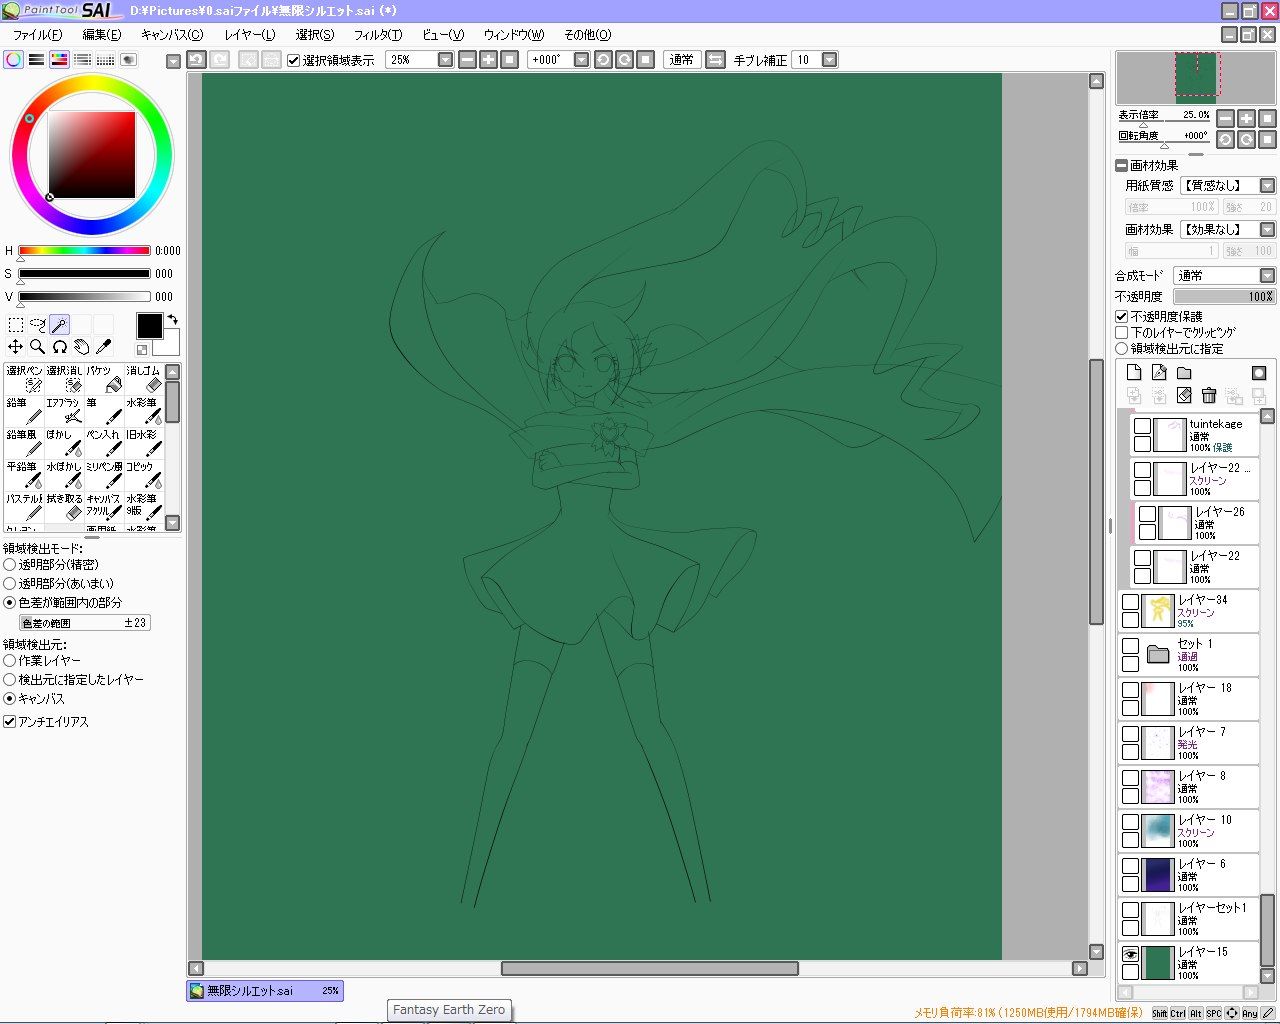The width and height of the screenshot is (1280, 1024).
Task: Rotate canvas counterclockwise from toolbar
Action: [603, 60]
